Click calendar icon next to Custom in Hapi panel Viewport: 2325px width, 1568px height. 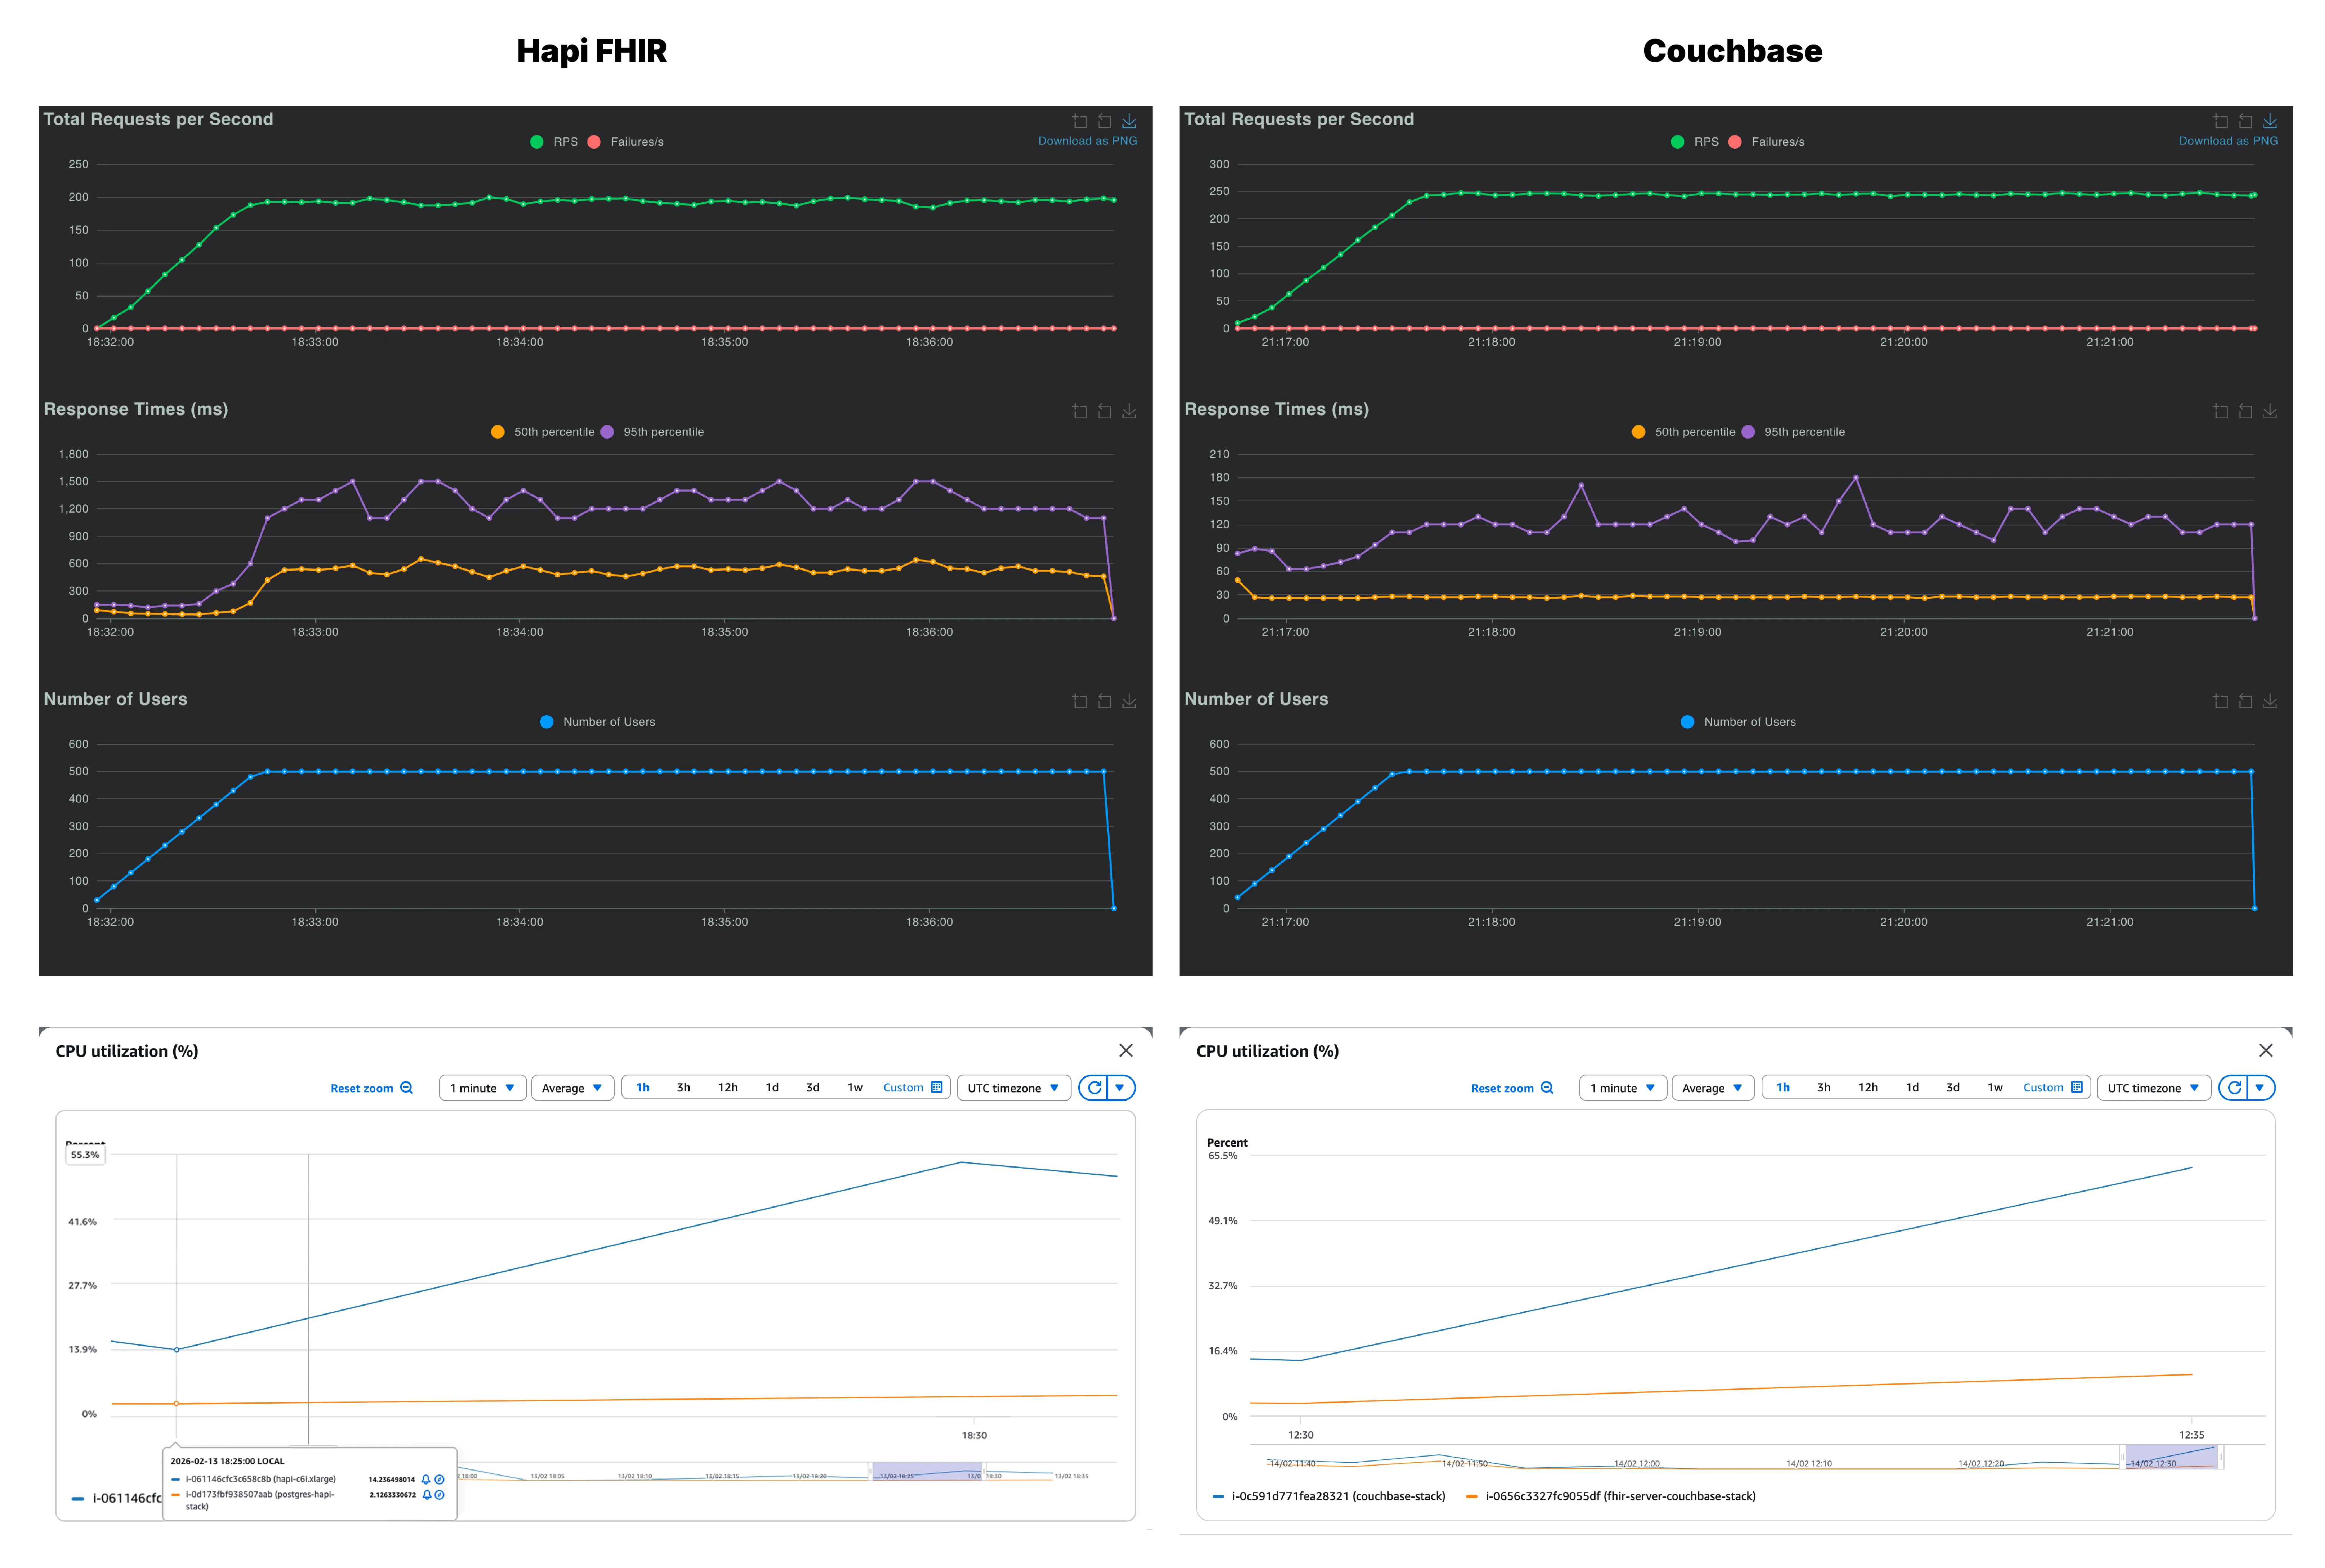click(937, 1088)
